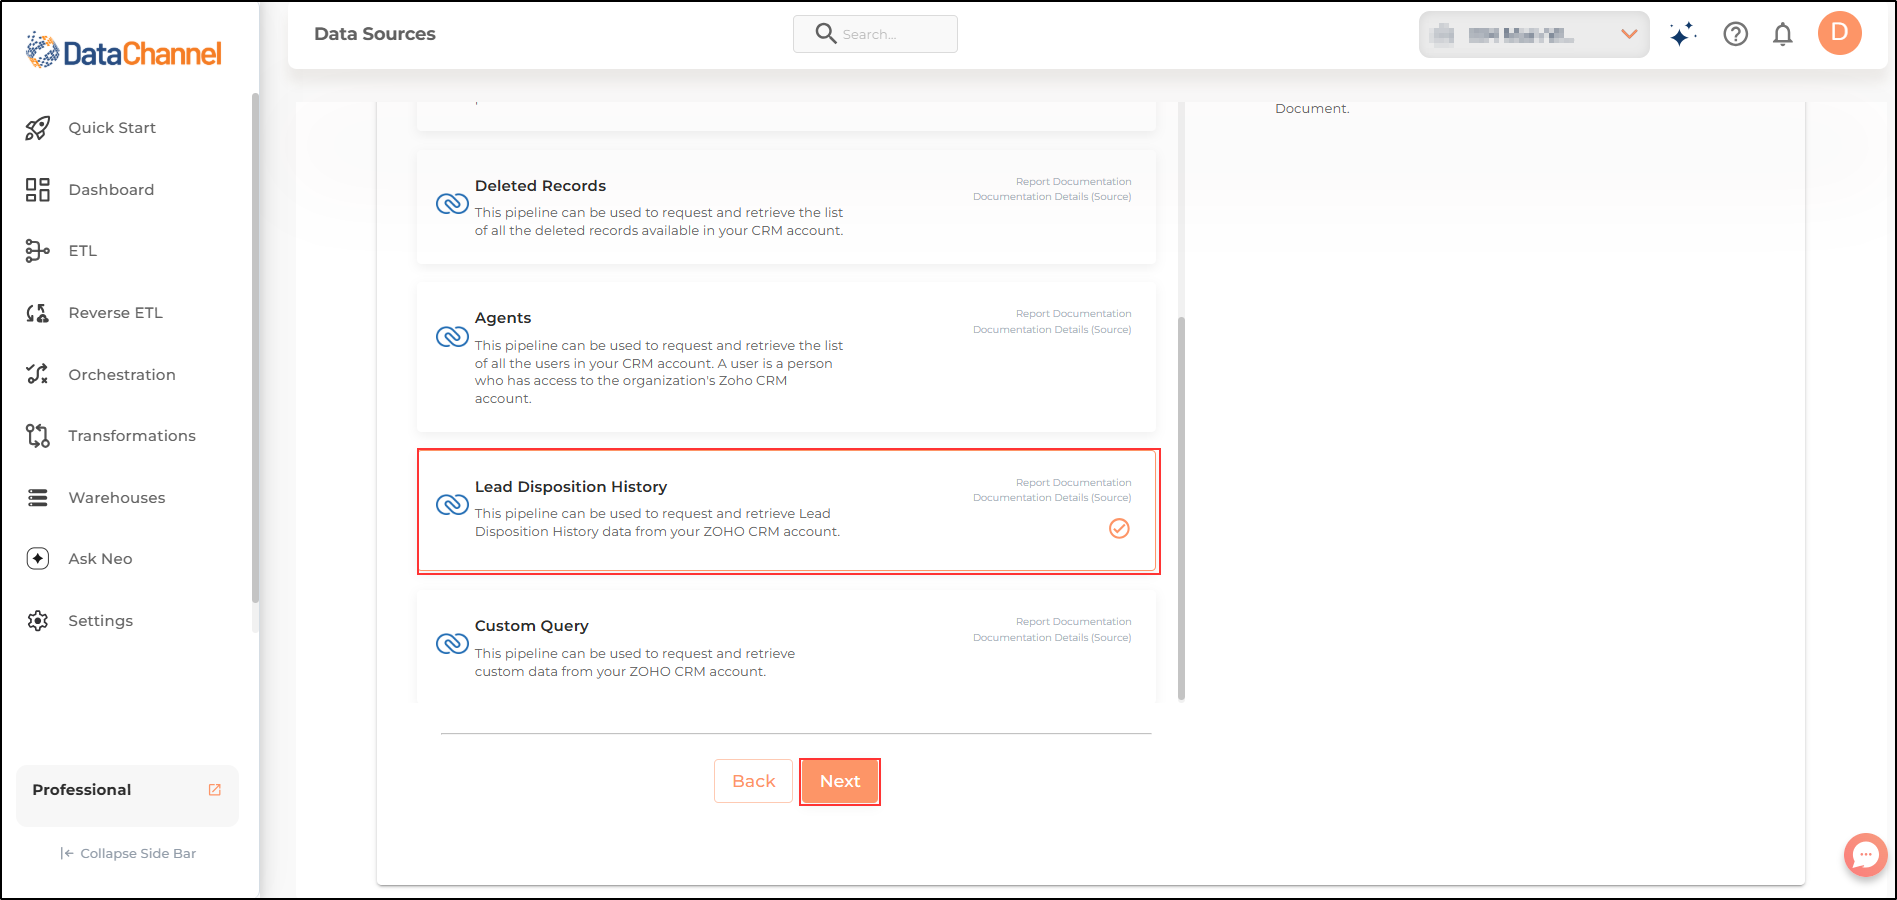The width and height of the screenshot is (1897, 900).
Task: Go to Reverse ETL menu item
Action: [x=115, y=313]
